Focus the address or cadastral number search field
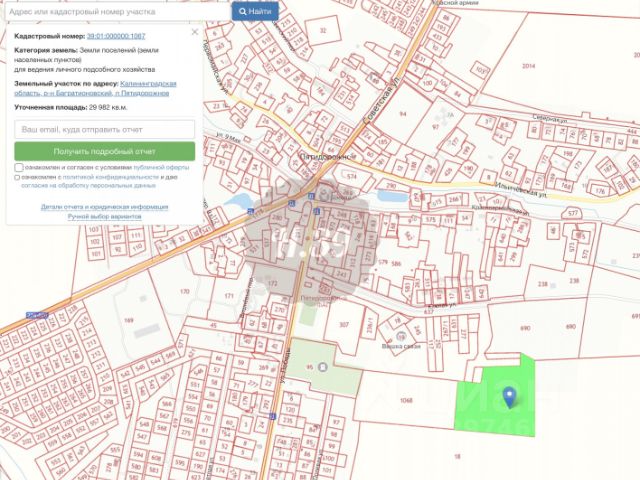Image resolution: width=640 pixels, height=480 pixels. click(118, 12)
